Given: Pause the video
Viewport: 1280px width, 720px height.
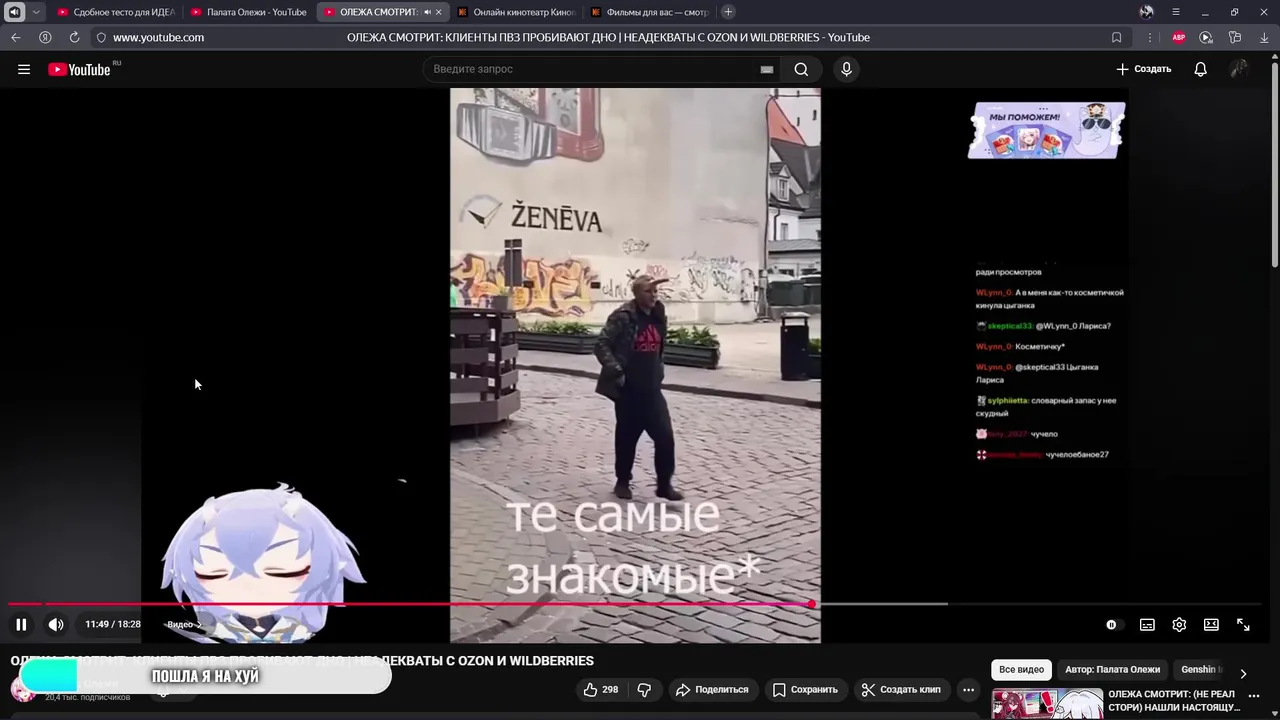Looking at the screenshot, I should pos(21,624).
